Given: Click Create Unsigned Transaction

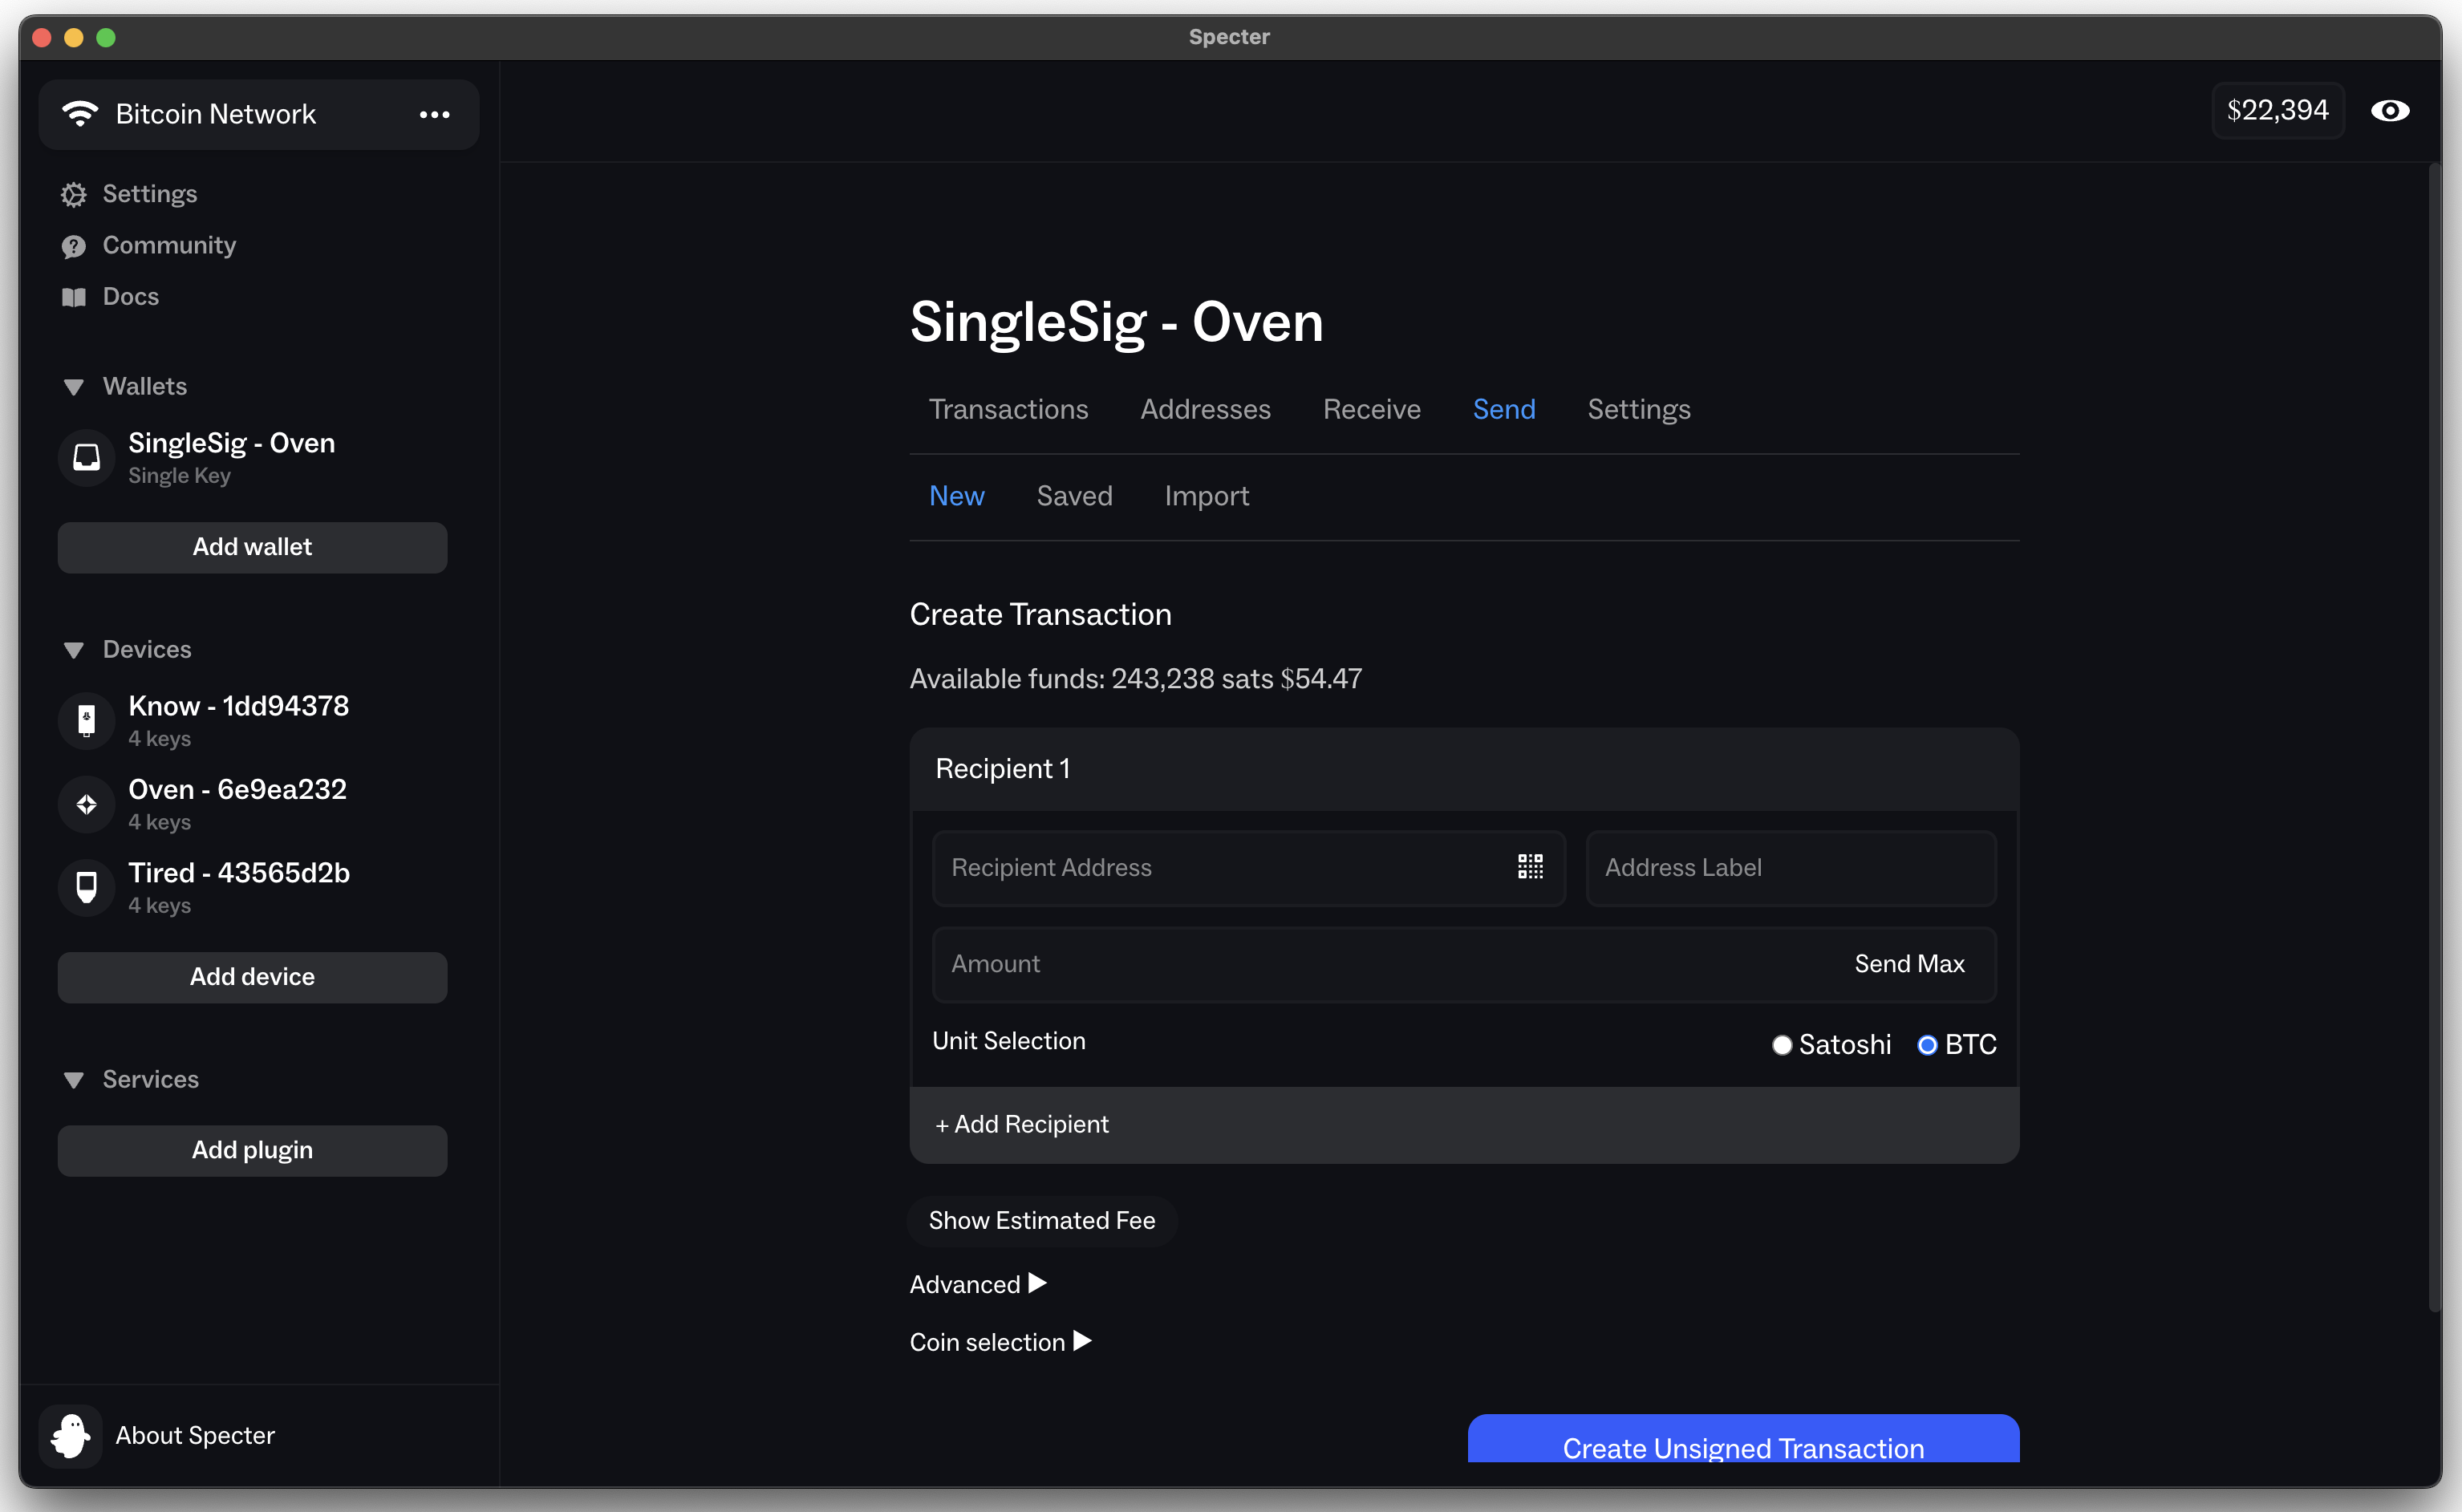Looking at the screenshot, I should [x=1743, y=1439].
